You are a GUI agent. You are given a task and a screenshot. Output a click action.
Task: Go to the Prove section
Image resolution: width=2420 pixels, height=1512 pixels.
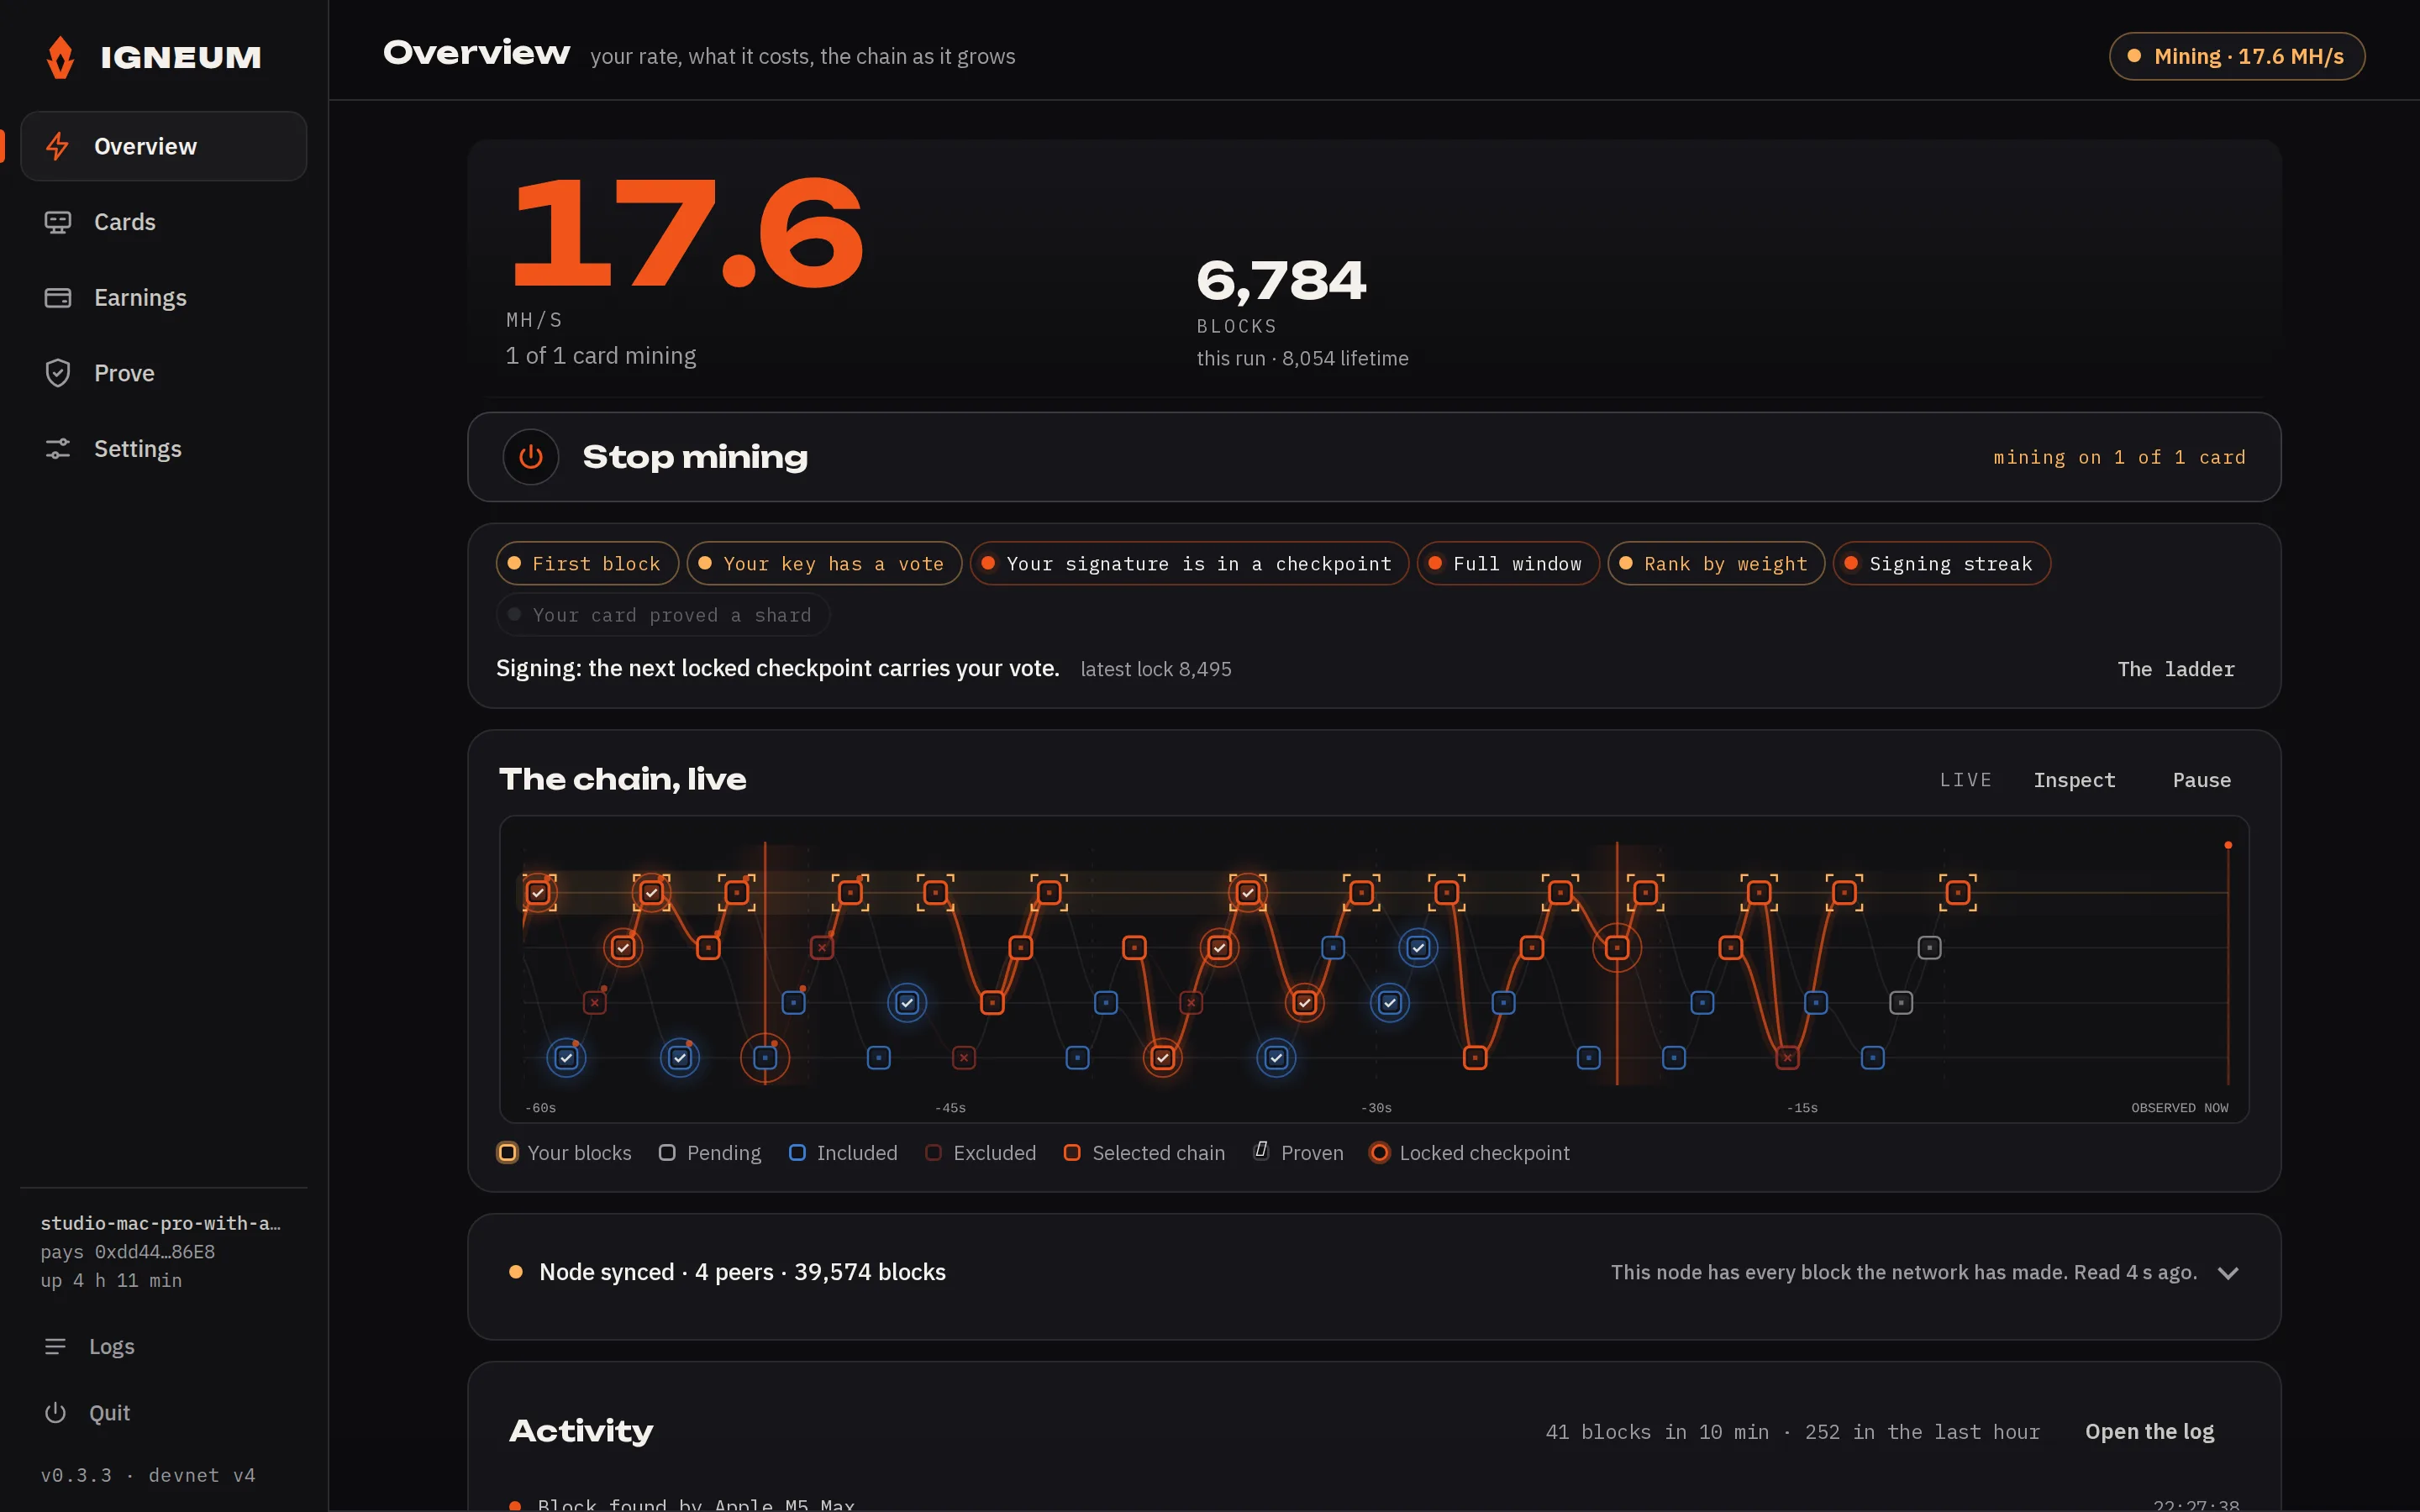(164, 373)
